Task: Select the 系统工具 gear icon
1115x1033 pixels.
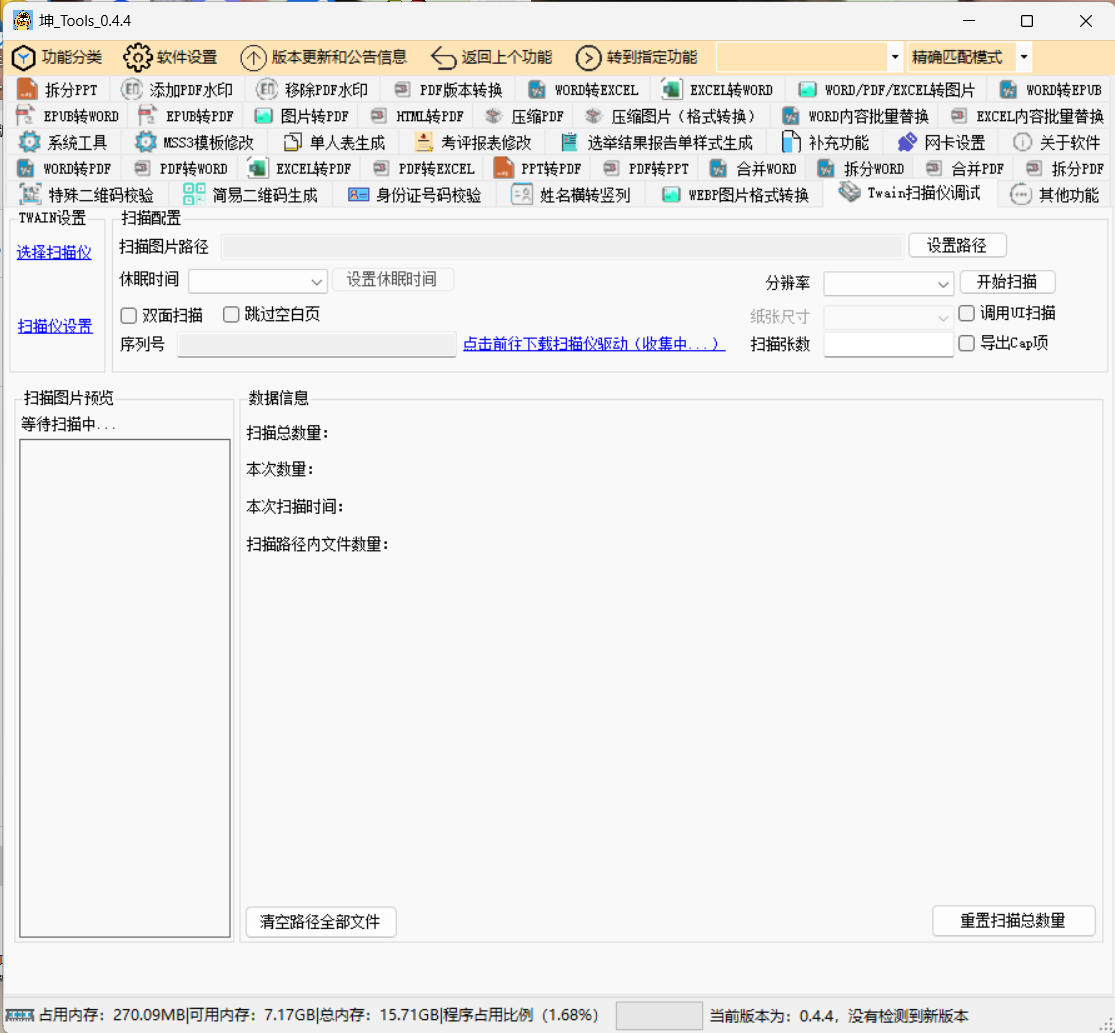Action: [30, 142]
